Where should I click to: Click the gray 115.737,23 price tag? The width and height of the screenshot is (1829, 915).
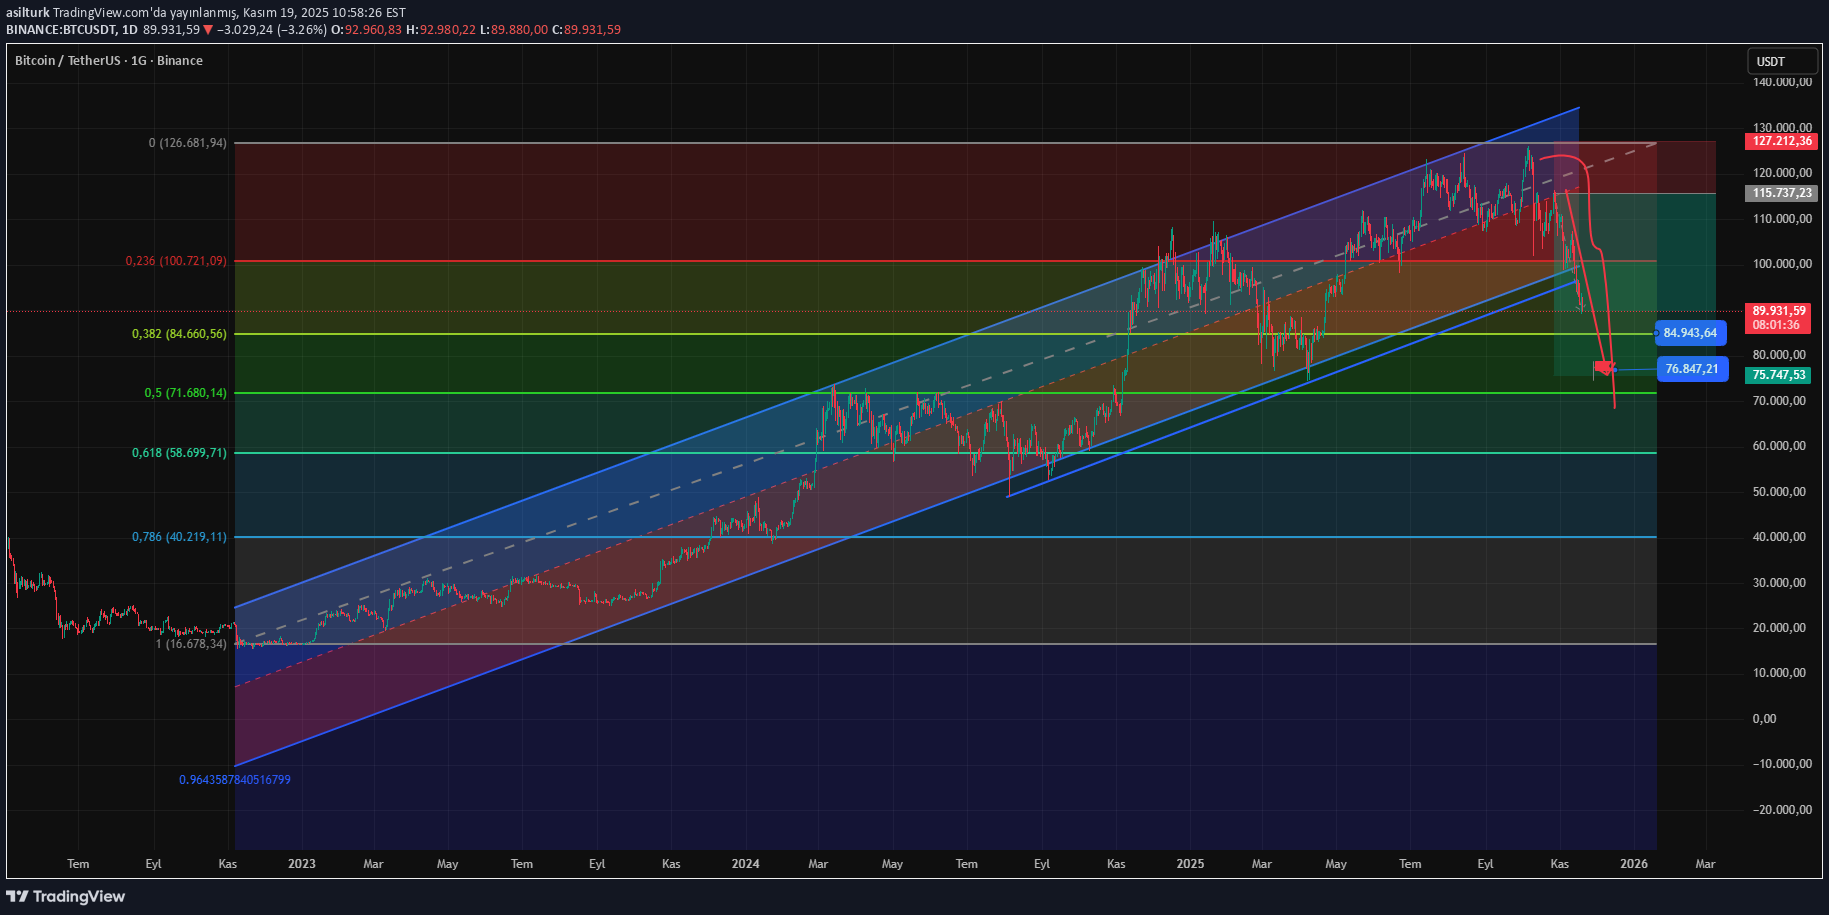(1782, 193)
